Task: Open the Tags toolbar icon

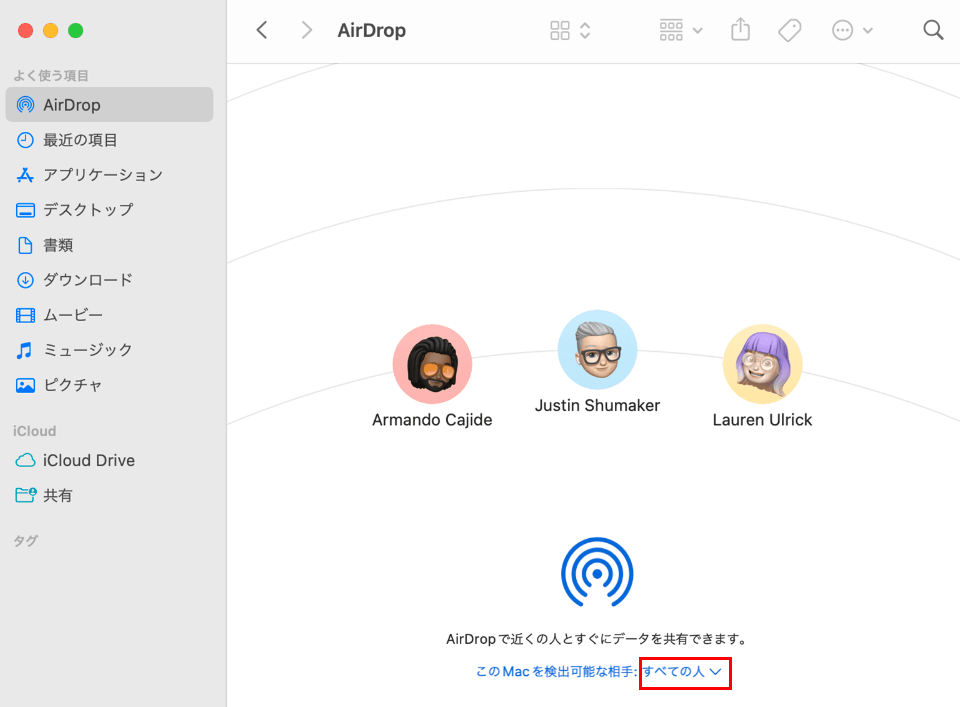Action: pyautogui.click(x=789, y=30)
